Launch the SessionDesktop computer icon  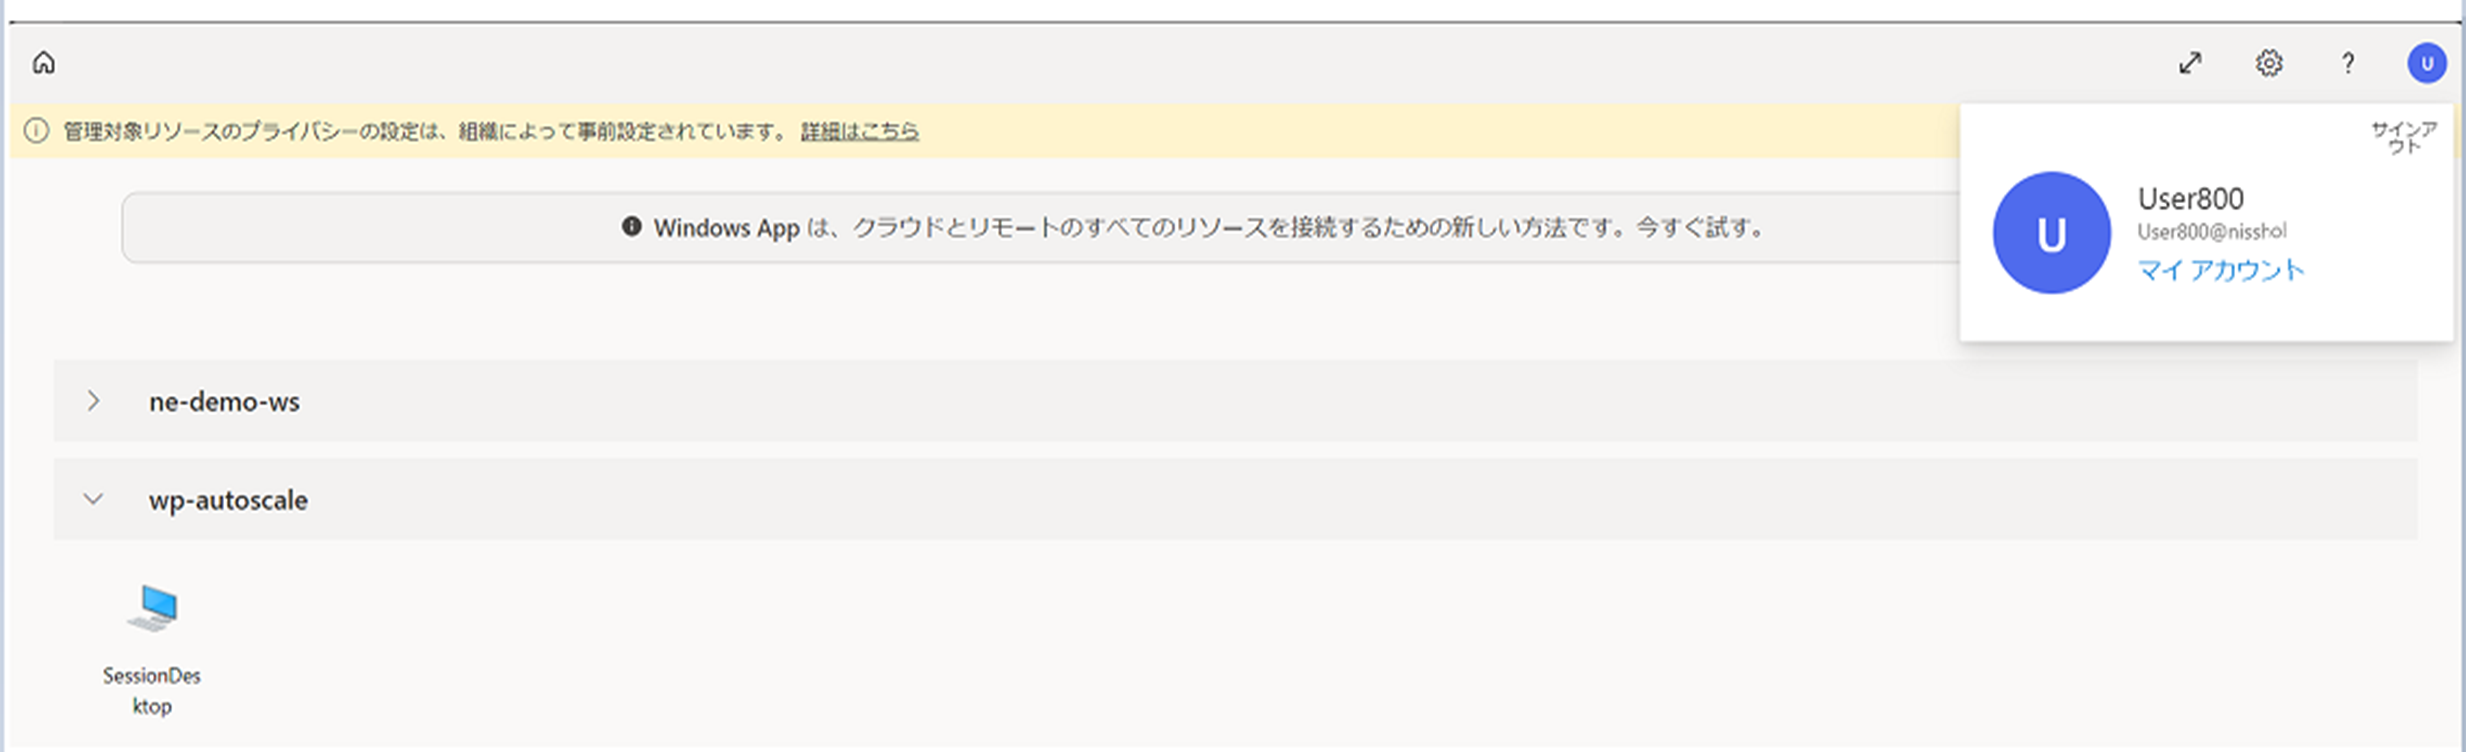153,608
